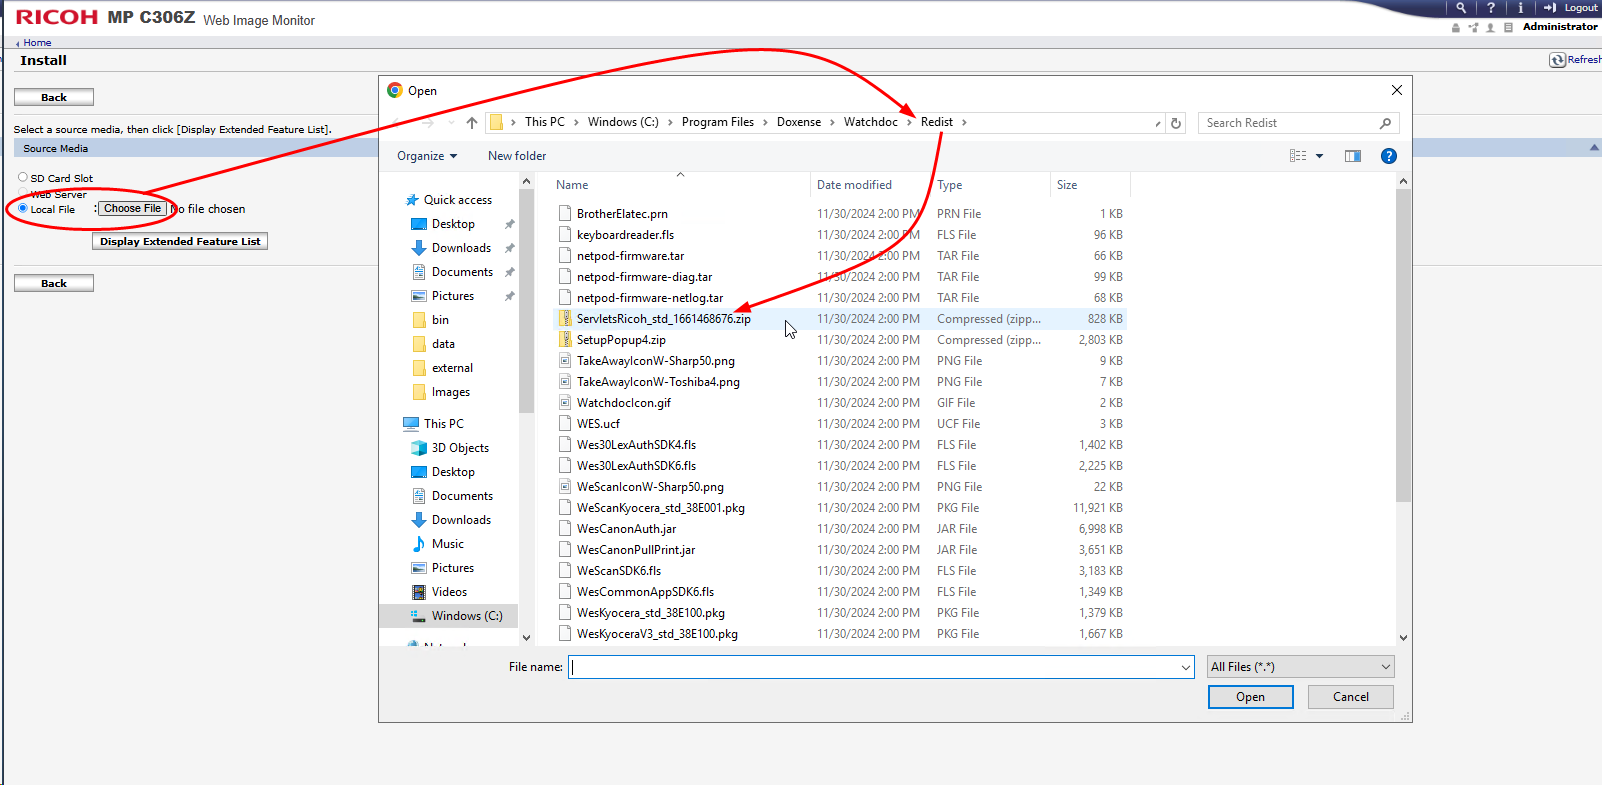
Task: Select the Local File radio button
Action: pyautogui.click(x=23, y=208)
